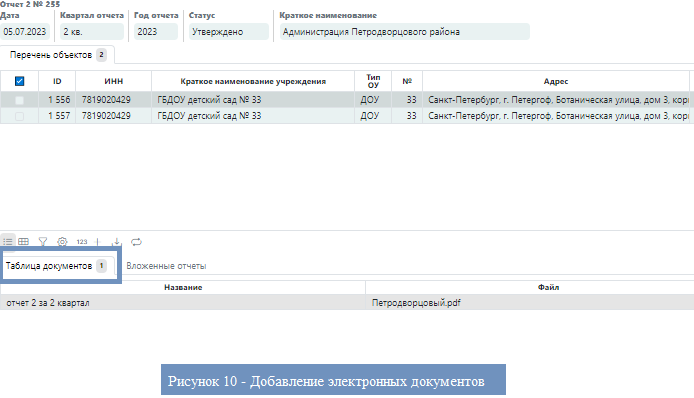This screenshot has width=694, height=398.
Task: Toggle the select-all header checkbox
Action: pyautogui.click(x=19, y=81)
